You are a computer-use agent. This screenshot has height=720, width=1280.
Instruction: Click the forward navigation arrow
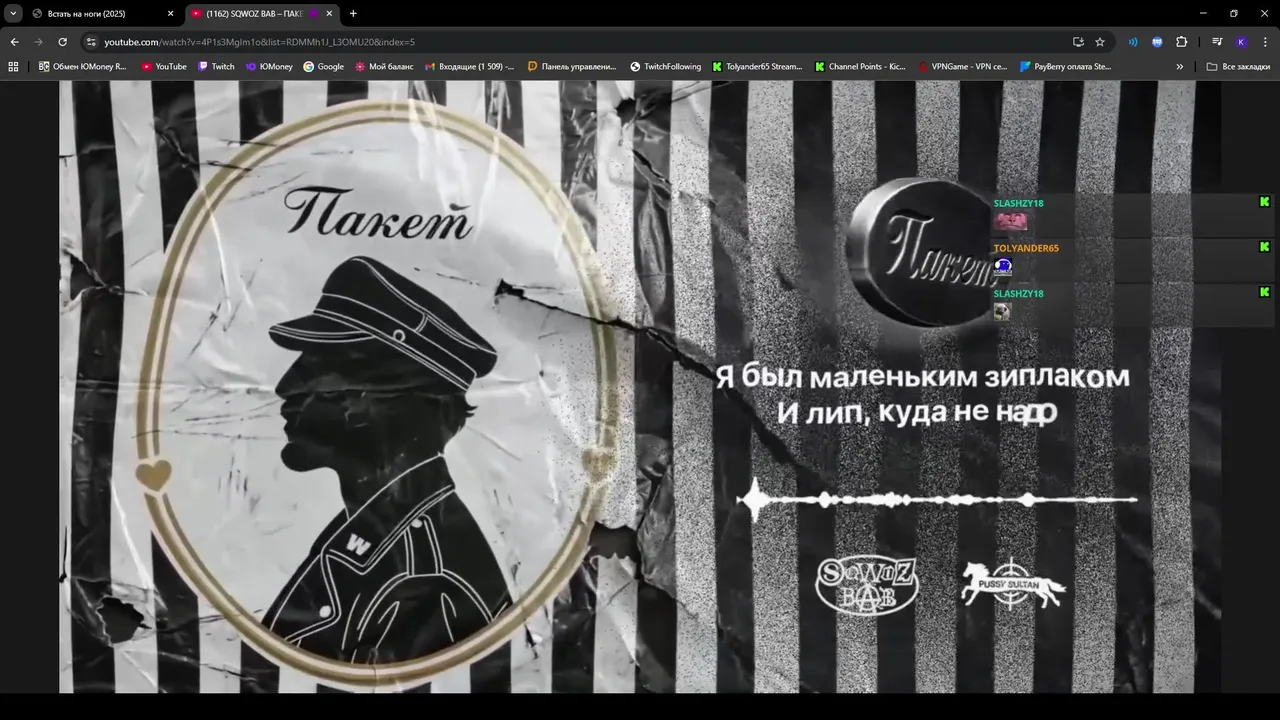pyautogui.click(x=38, y=42)
